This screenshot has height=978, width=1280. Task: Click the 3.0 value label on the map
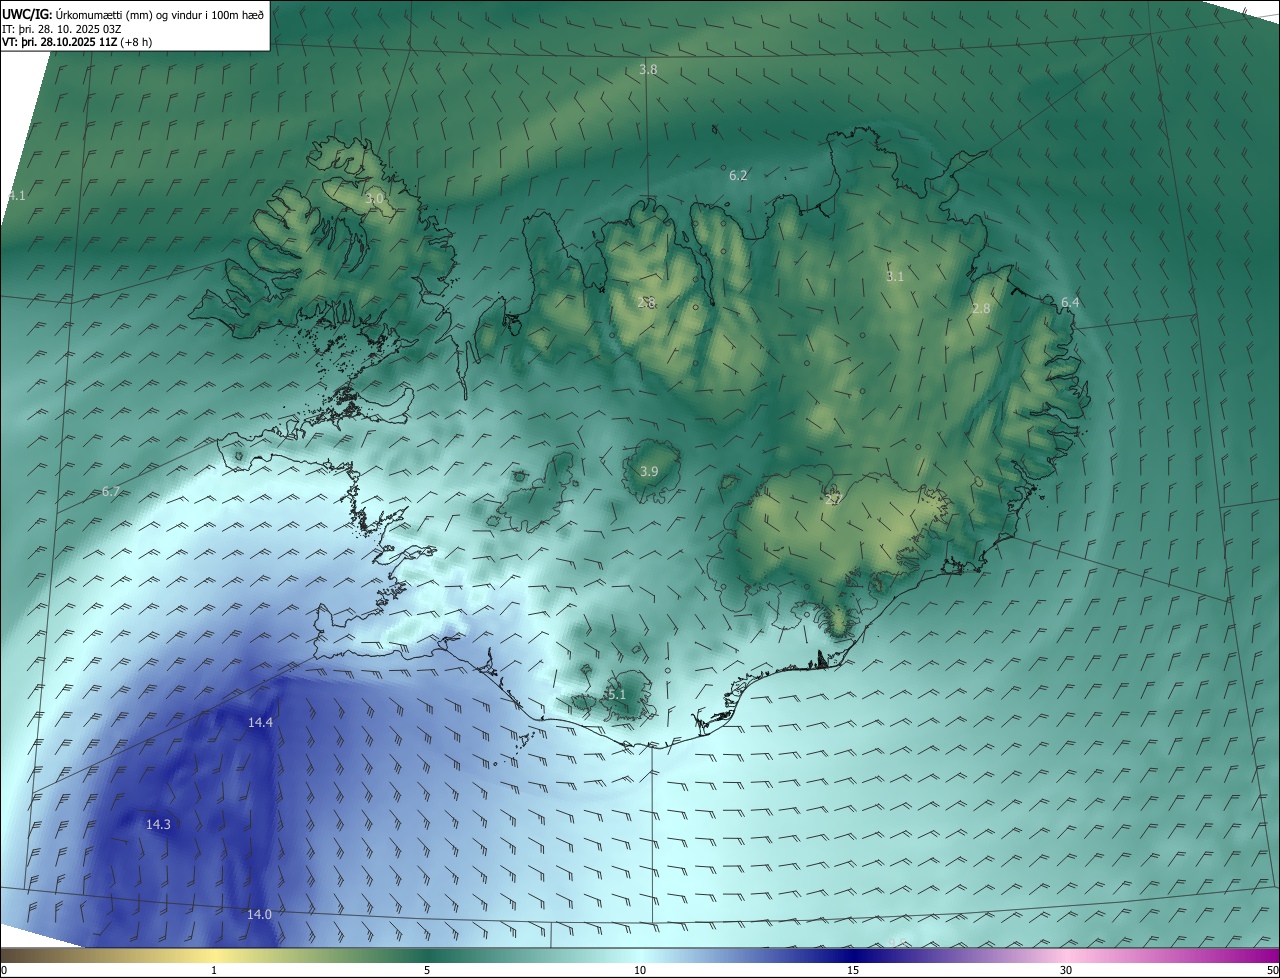point(374,199)
